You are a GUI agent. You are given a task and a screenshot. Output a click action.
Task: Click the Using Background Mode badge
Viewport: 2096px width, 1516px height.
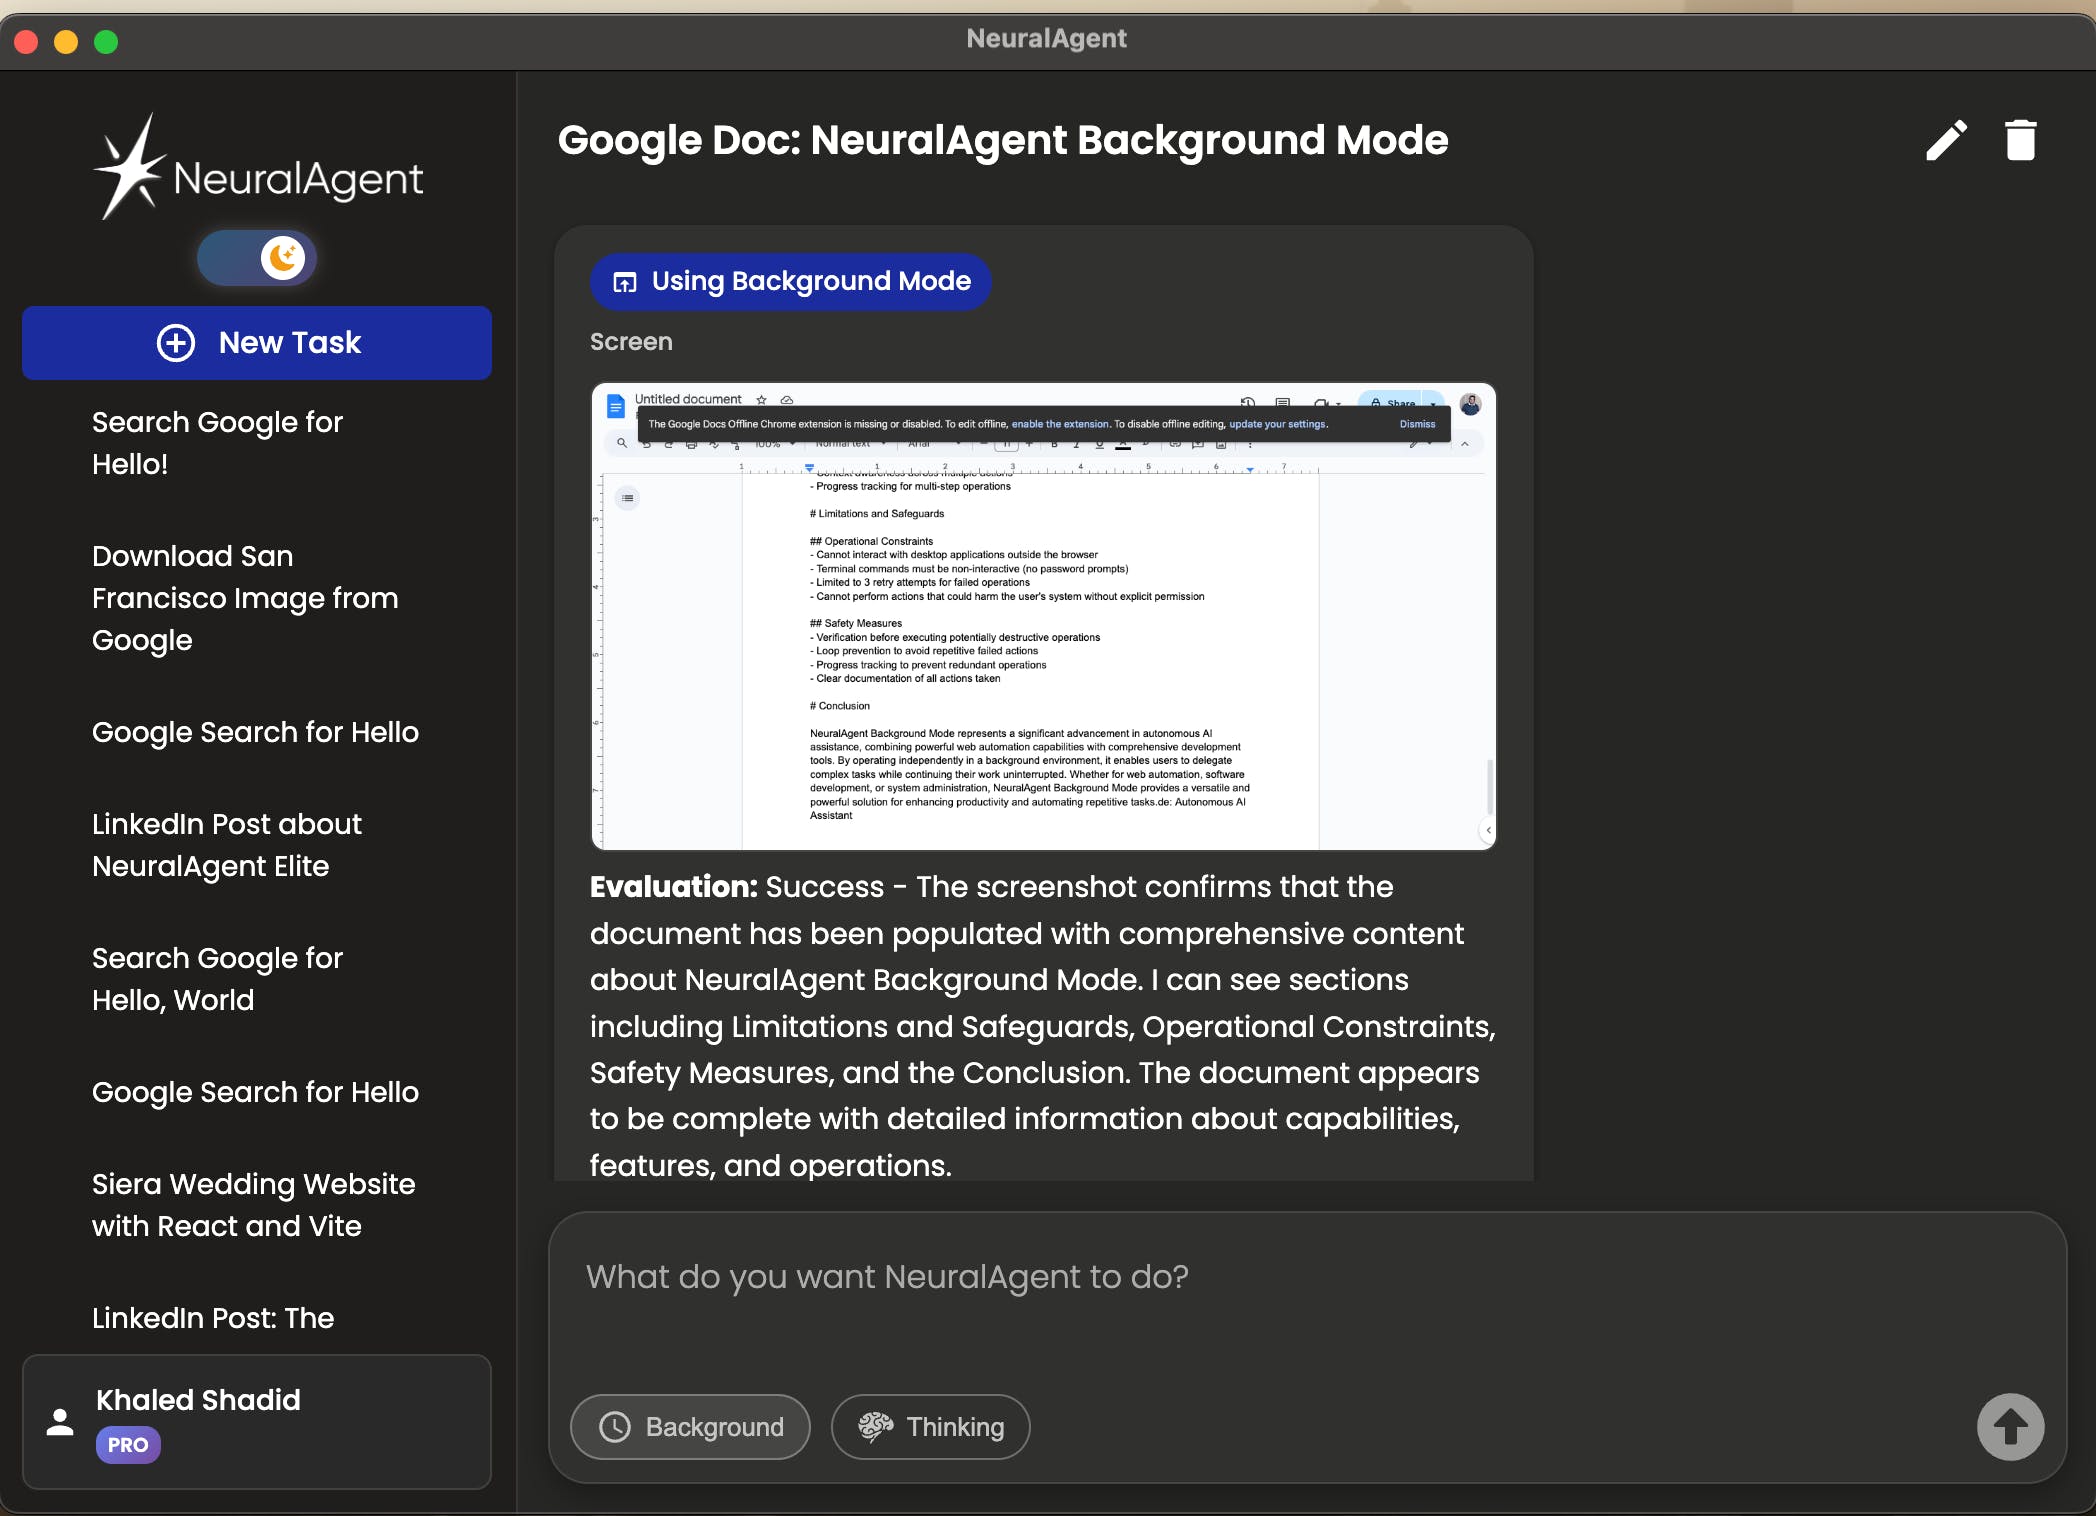(x=790, y=282)
